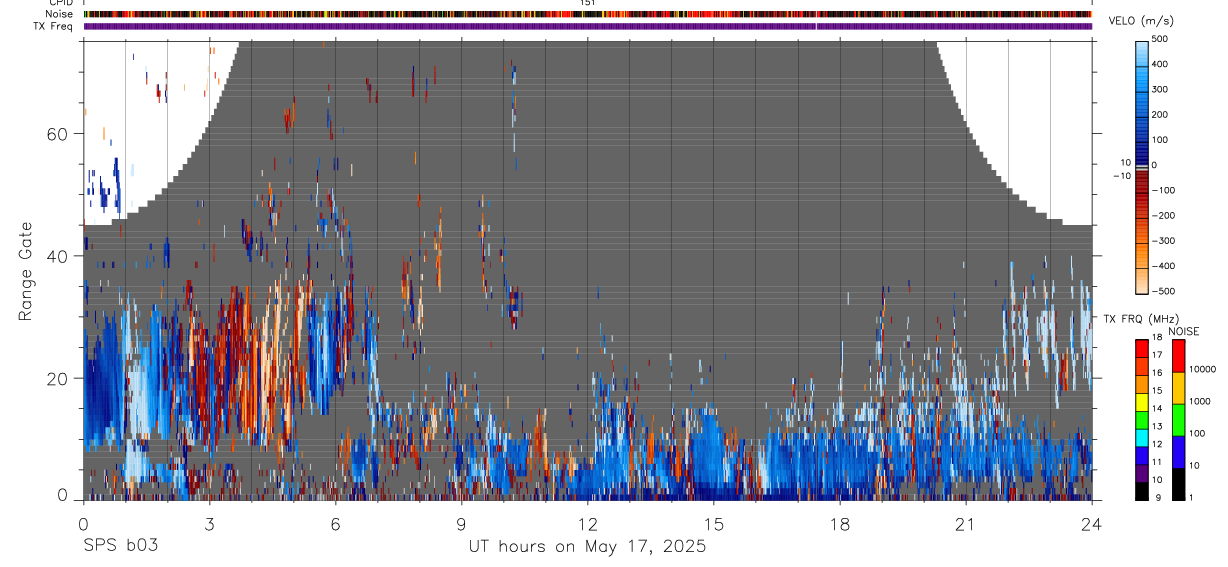This screenshot has width=1228, height=567.
Task: Click the multicolored Noise strip above the plot
Action: tap(588, 14)
